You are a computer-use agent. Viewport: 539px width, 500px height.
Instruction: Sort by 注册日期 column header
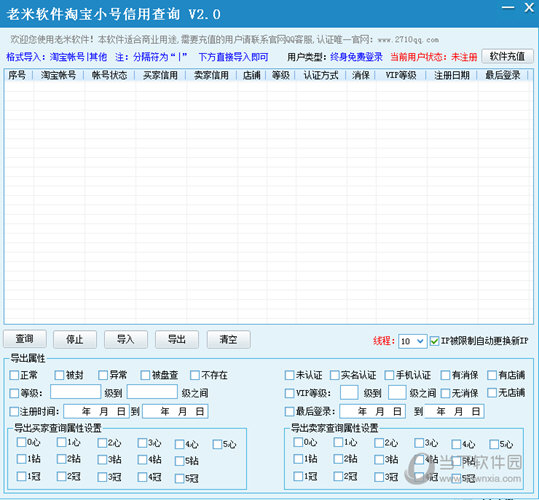[452, 75]
